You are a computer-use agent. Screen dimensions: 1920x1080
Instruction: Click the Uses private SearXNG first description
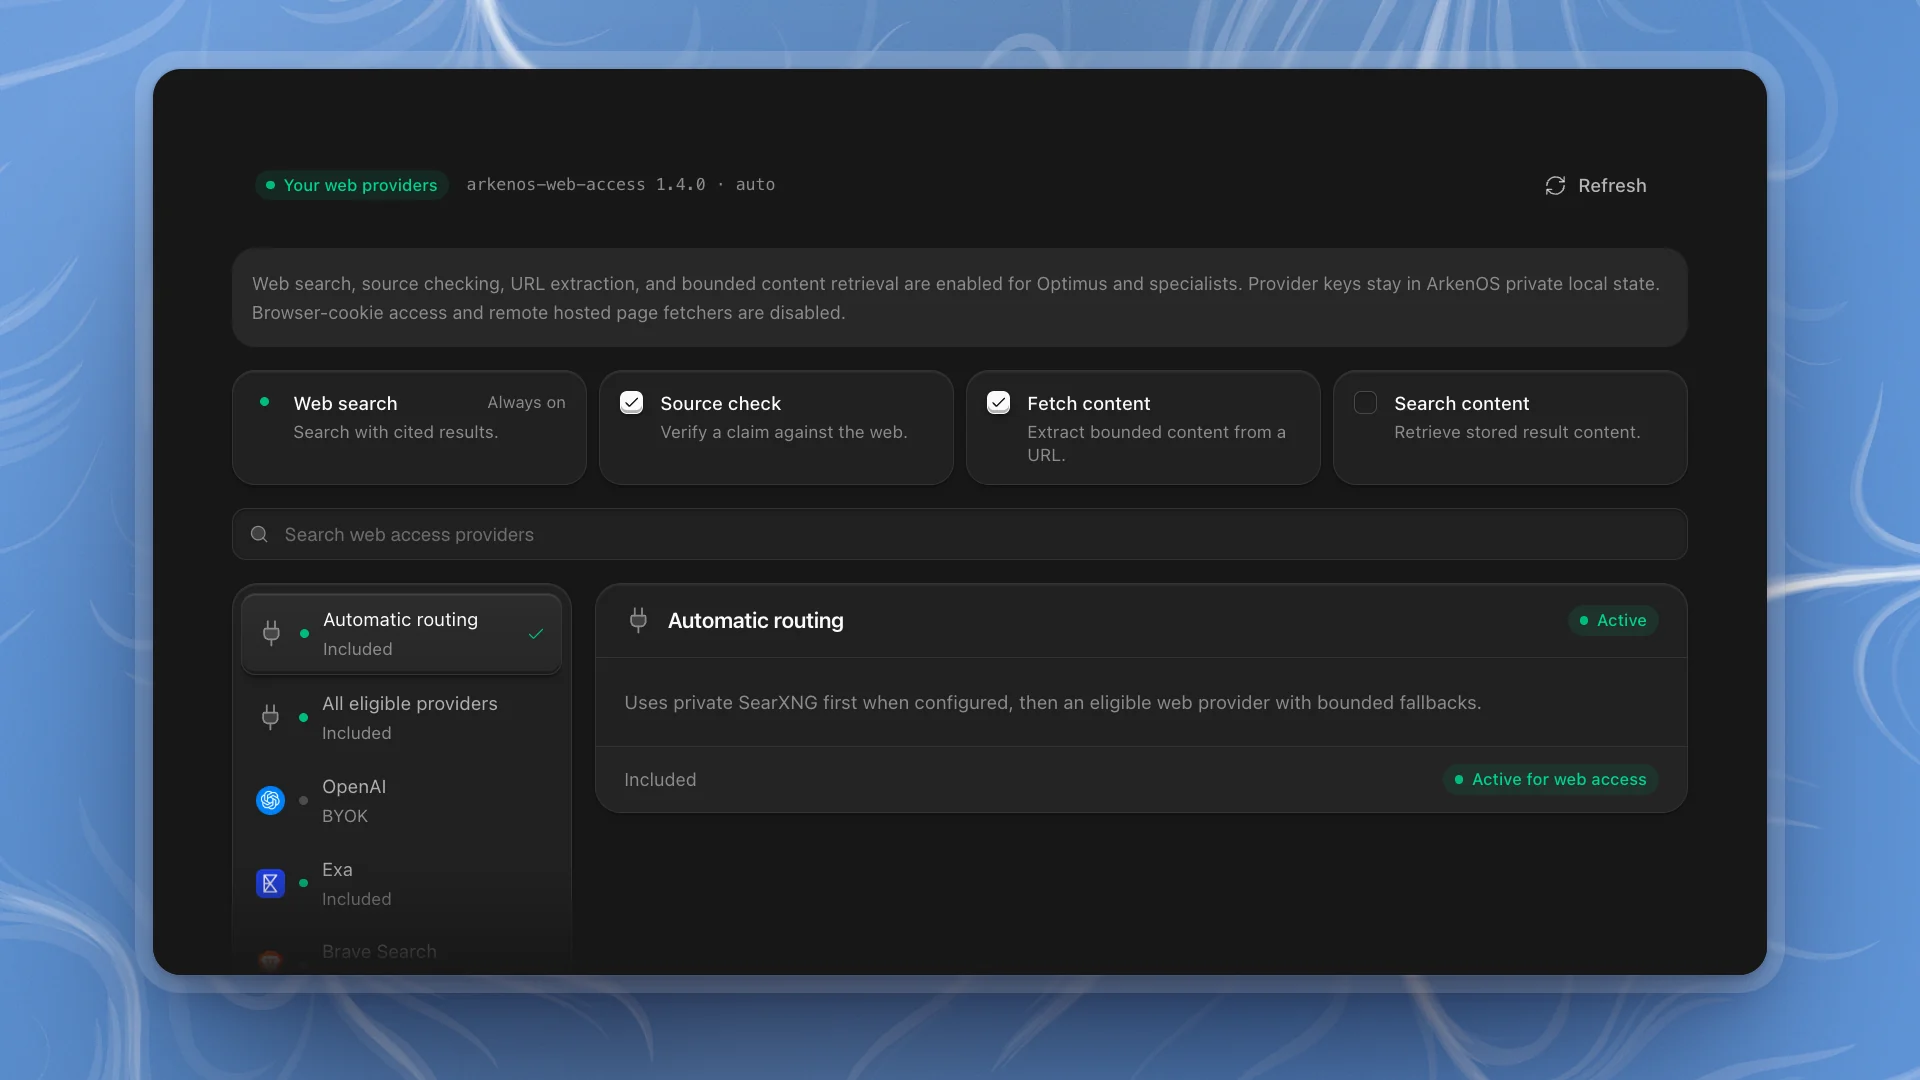point(1052,703)
